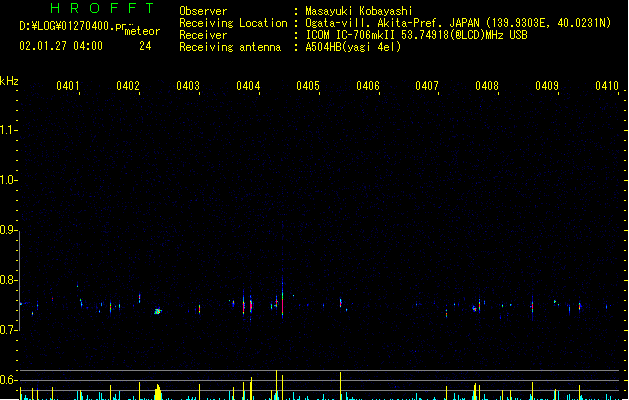Screen dimensions: 629x400
Task: Click the 0406 time marker
Action: click(x=368, y=86)
